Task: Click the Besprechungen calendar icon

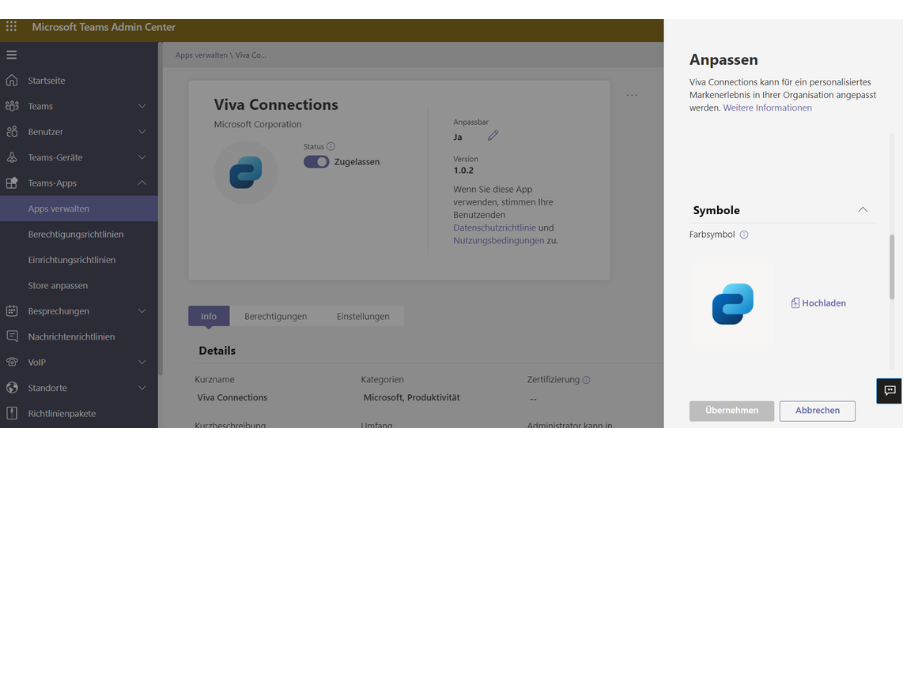Action: [x=12, y=311]
